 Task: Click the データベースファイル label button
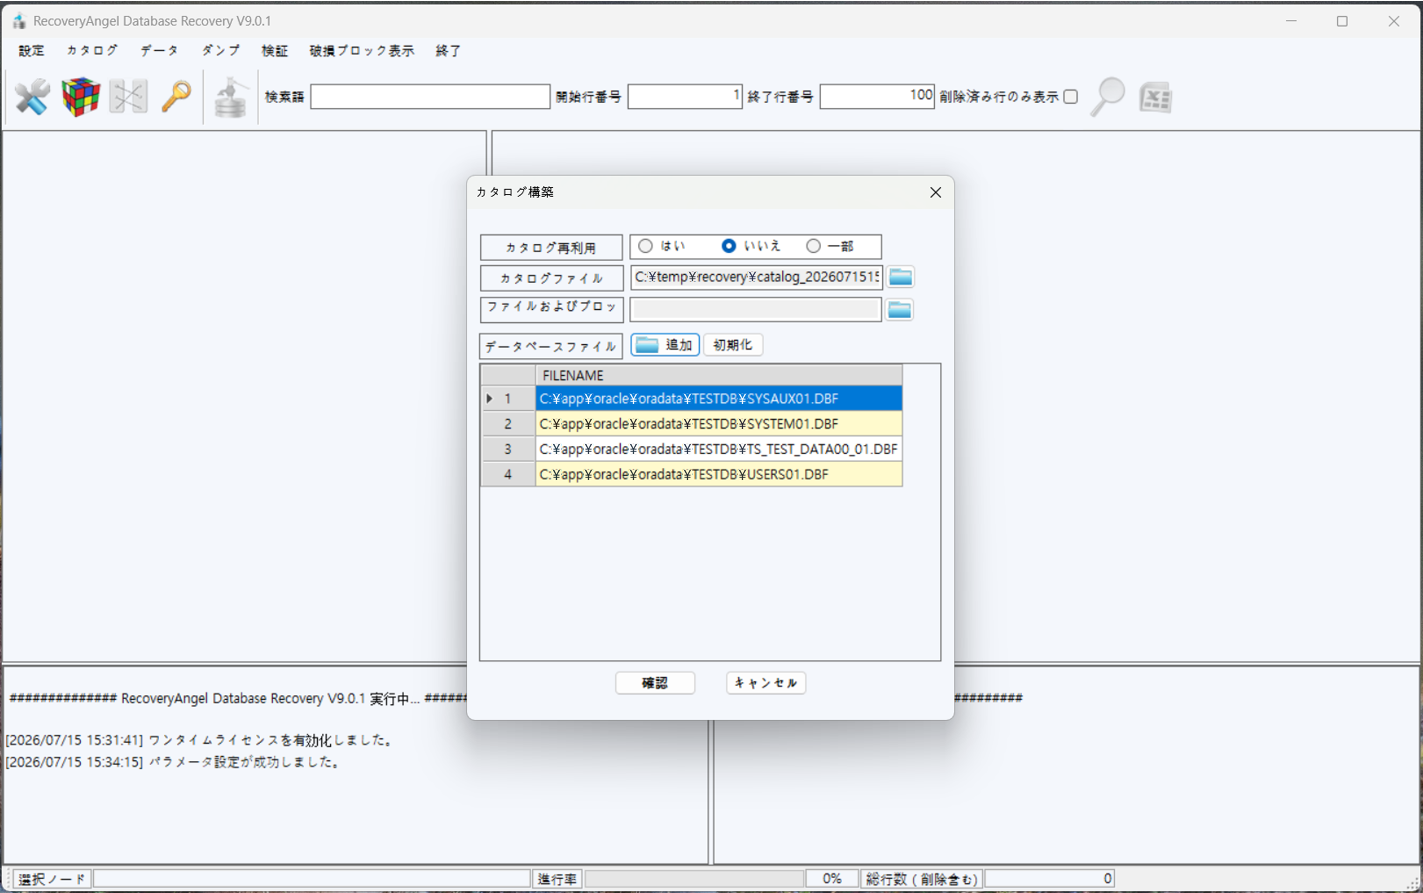[x=551, y=346]
